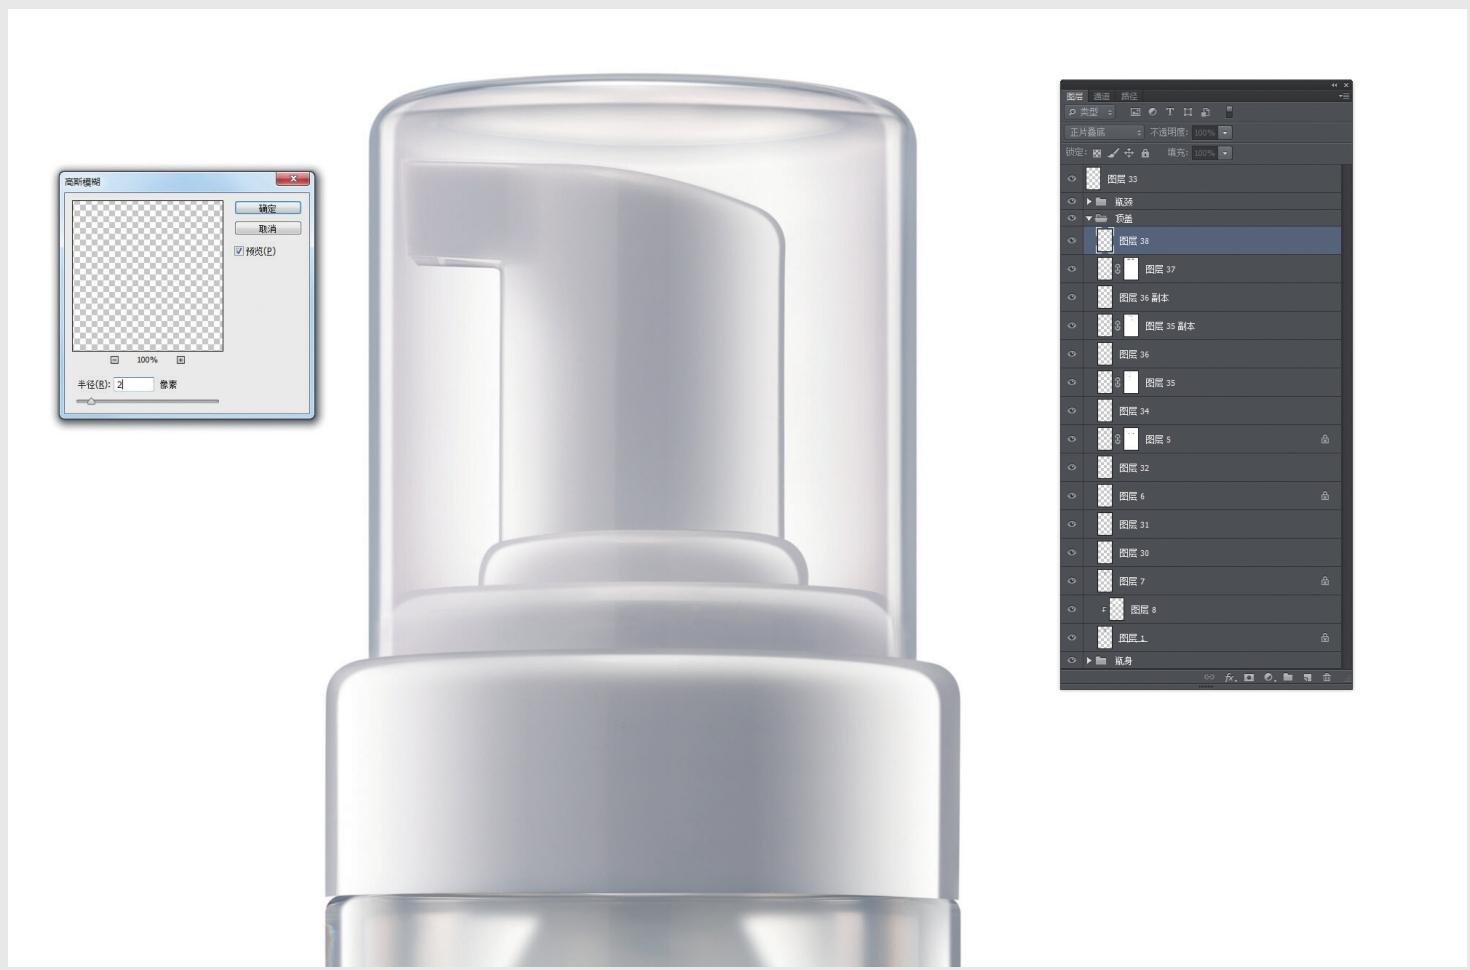This screenshot has height=970, width=1470.
Task: Click the 确定 button in blur dialog
Action: click(x=268, y=208)
